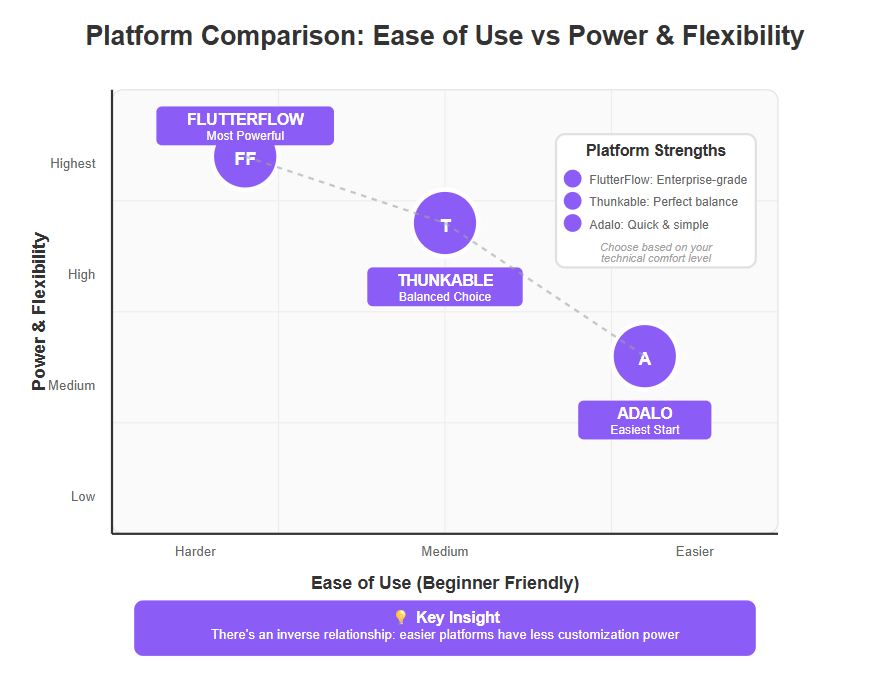Click the Ease of Use axis title
The width and height of the screenshot is (881, 684).
(445, 583)
